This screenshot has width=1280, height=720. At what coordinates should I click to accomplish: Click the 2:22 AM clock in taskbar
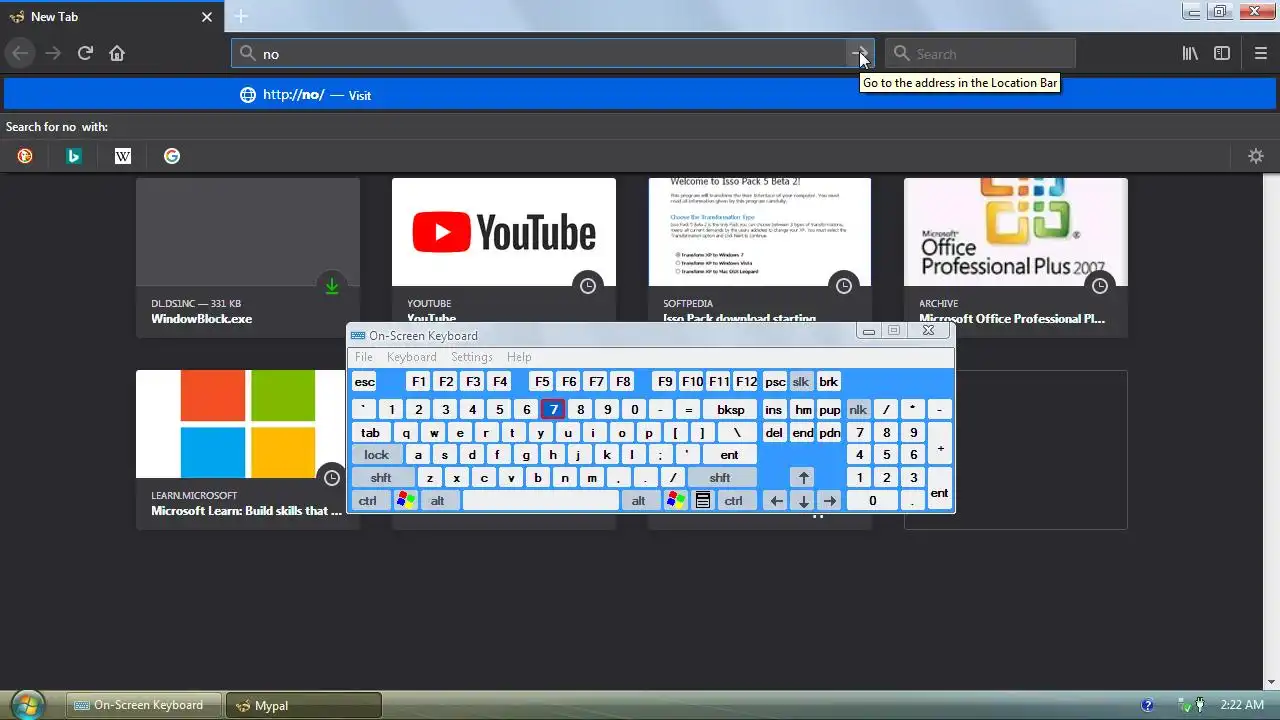coord(1242,705)
